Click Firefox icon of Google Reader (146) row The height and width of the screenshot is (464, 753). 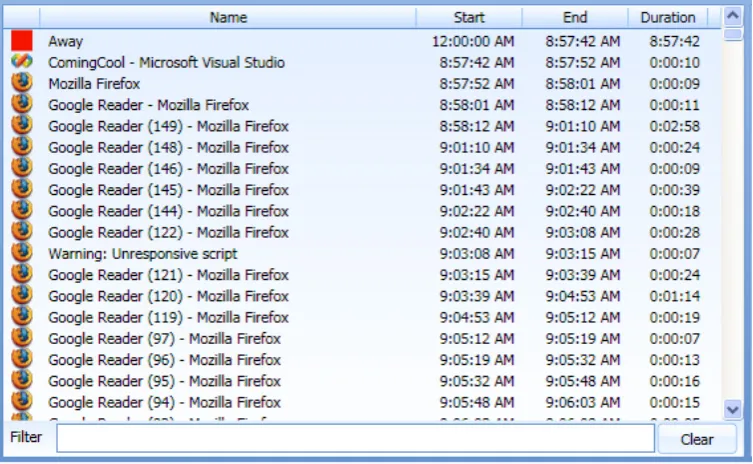coord(22,167)
